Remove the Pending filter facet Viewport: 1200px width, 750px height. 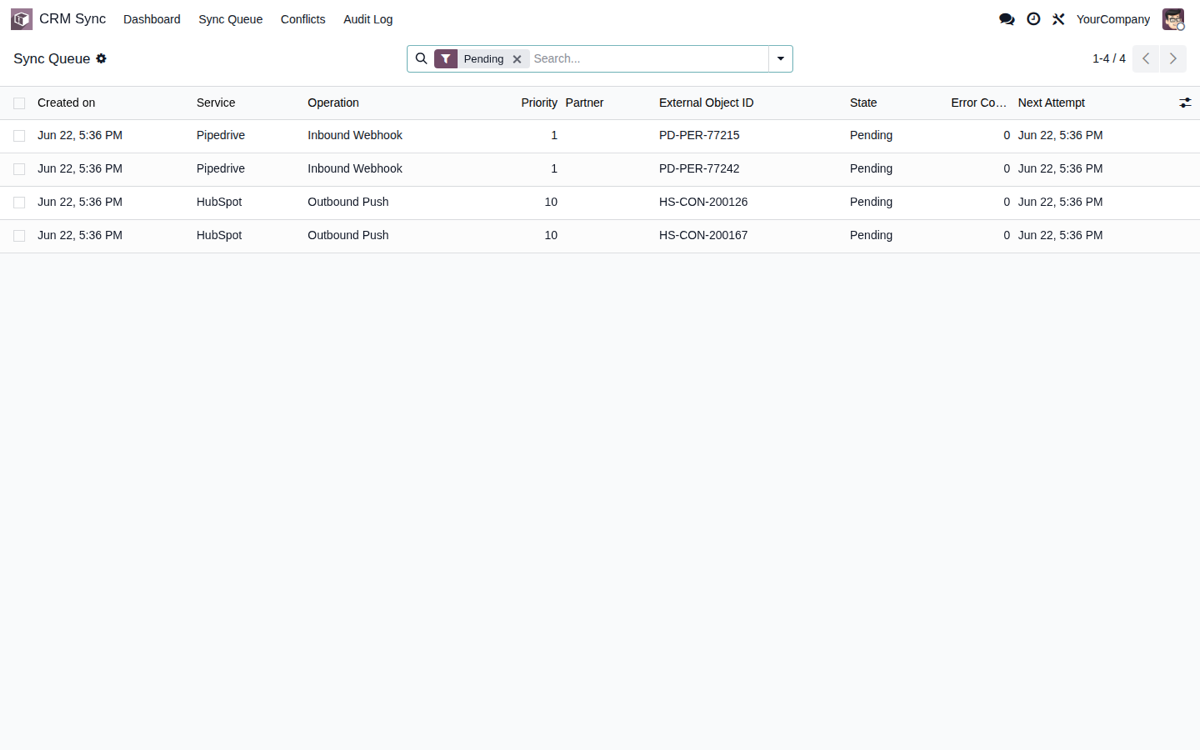coord(517,59)
